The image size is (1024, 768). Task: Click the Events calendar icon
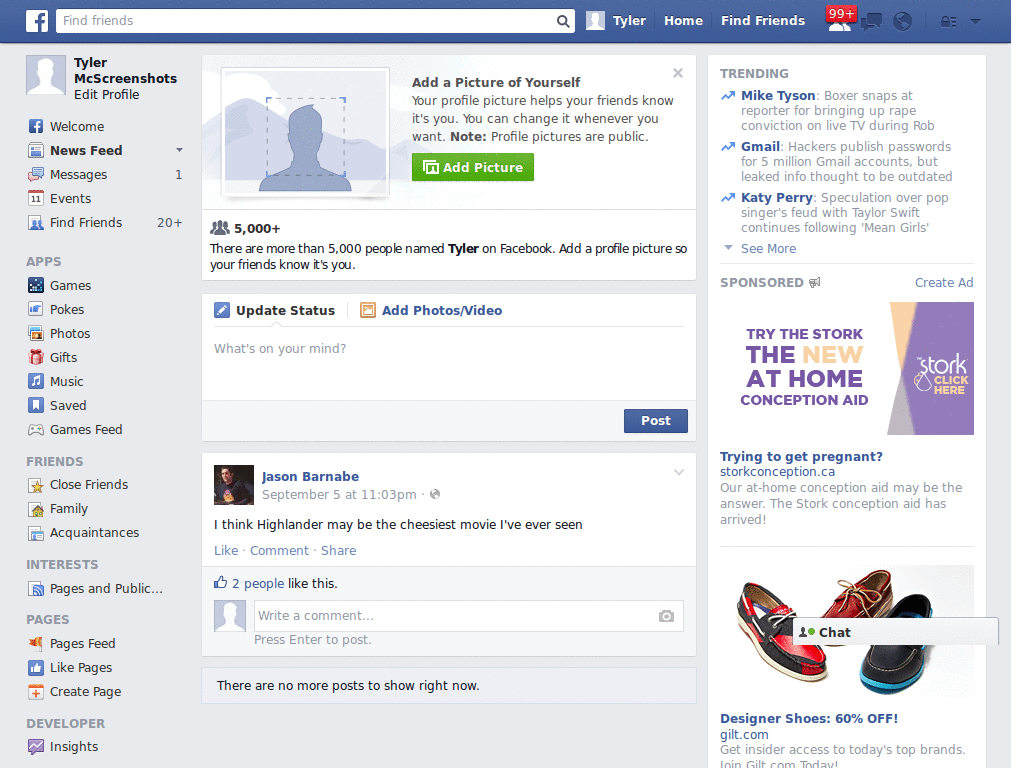pos(36,199)
